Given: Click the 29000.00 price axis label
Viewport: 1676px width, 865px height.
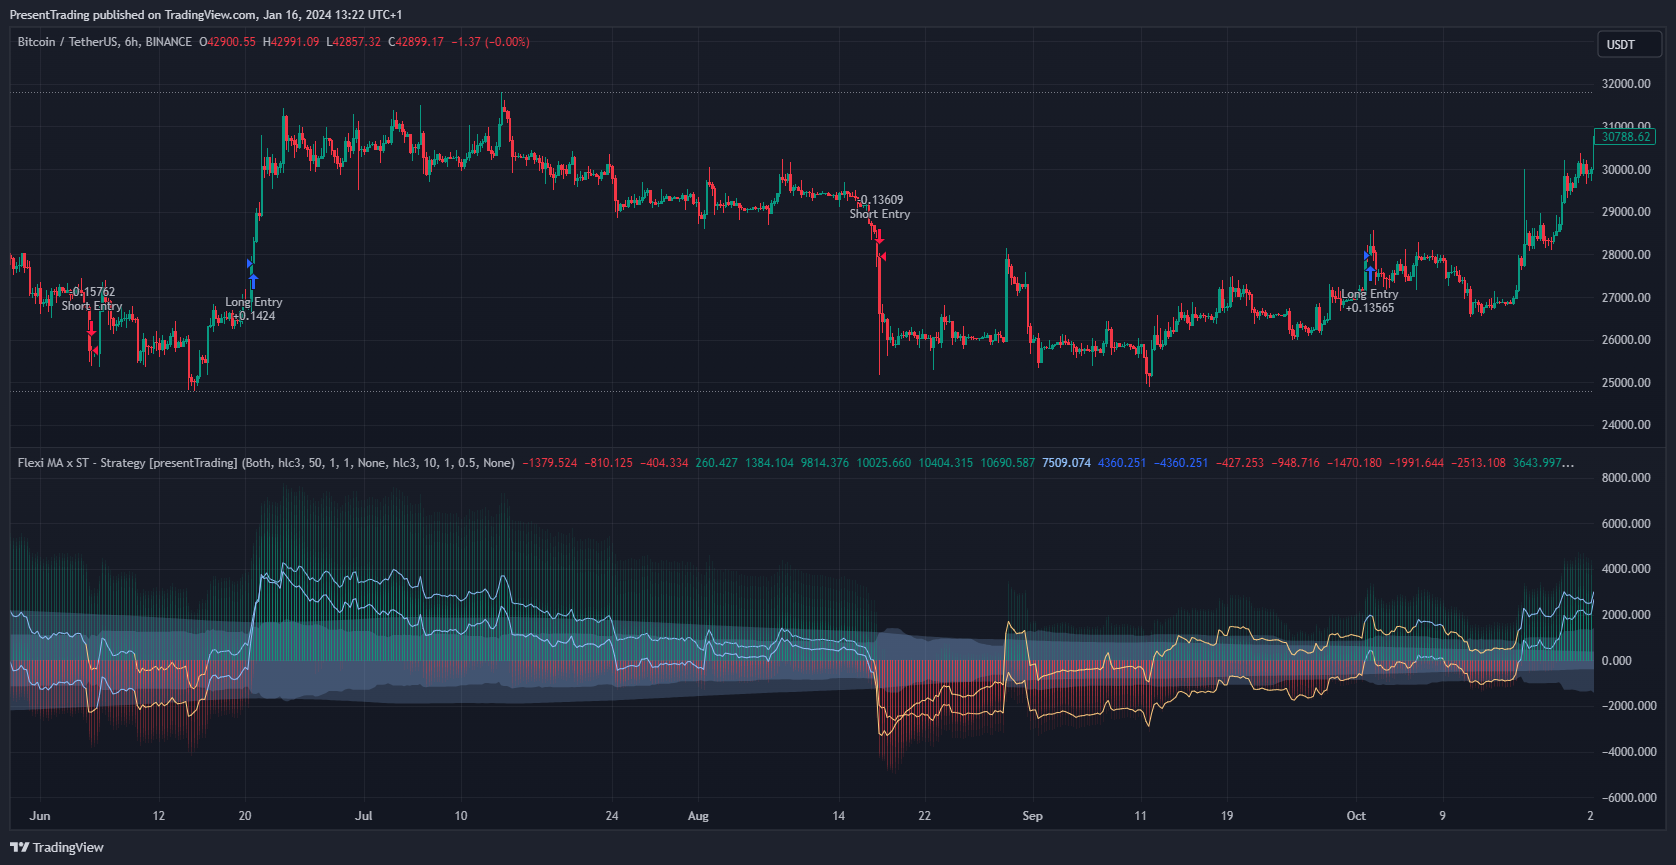Looking at the screenshot, I should click(x=1626, y=212).
